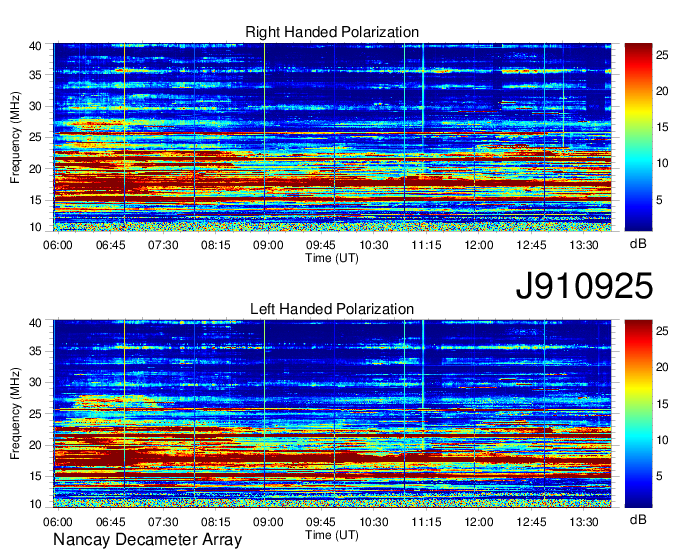680x552 pixels.
Task: Click the "Left Handed Polarization" plot title
Action: [332, 309]
